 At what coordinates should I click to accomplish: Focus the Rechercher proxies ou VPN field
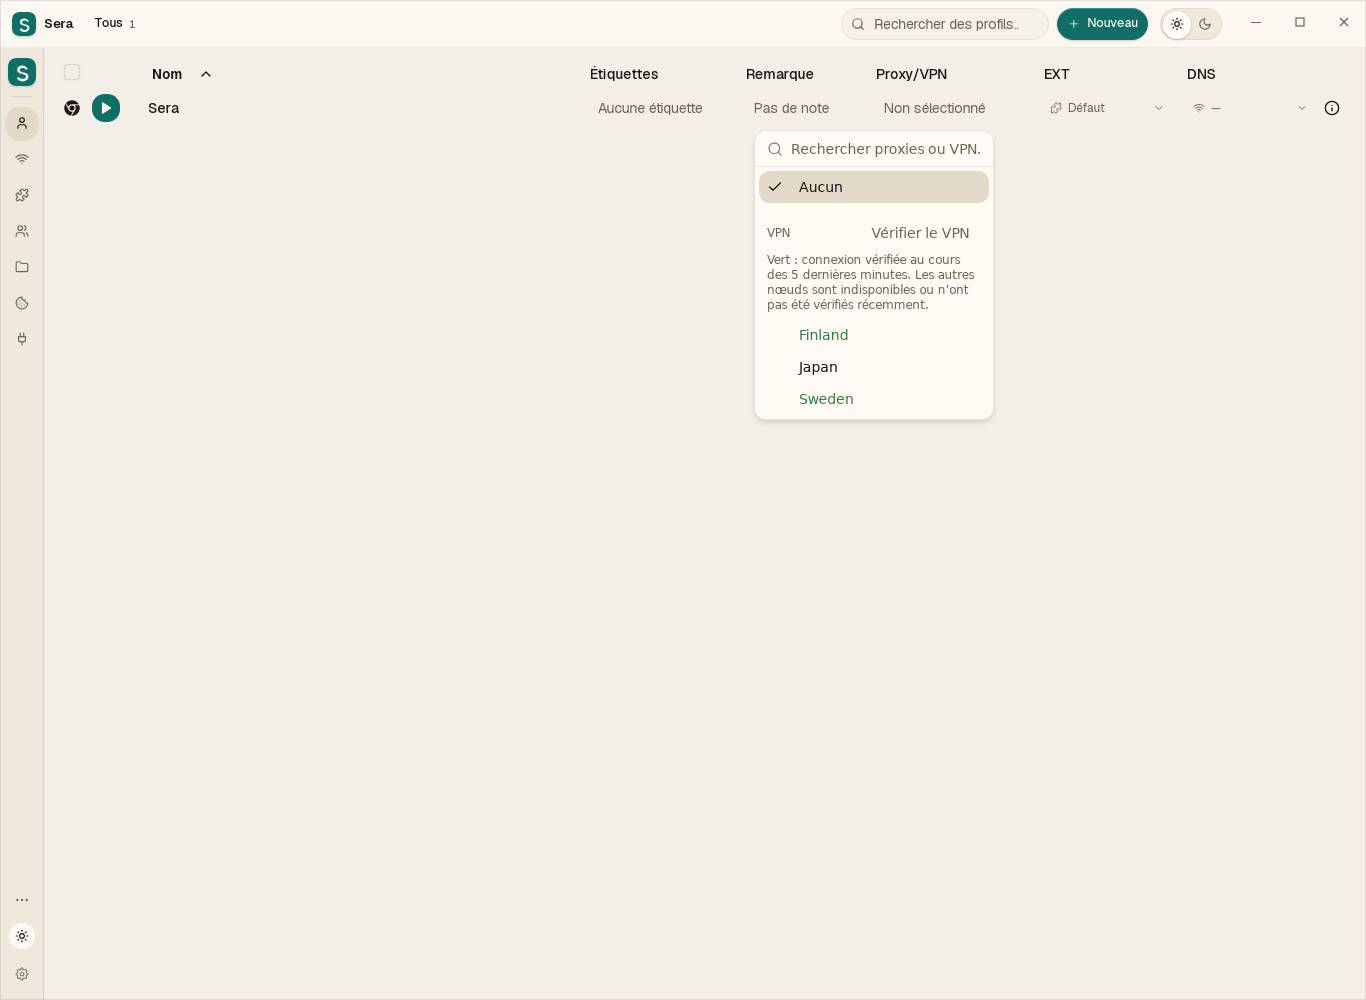pos(874,149)
